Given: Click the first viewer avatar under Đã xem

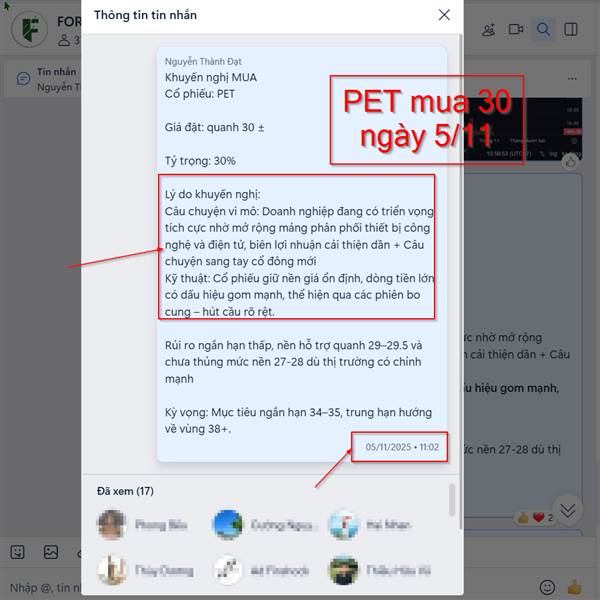Looking at the screenshot, I should pyautogui.click(x=112, y=525).
